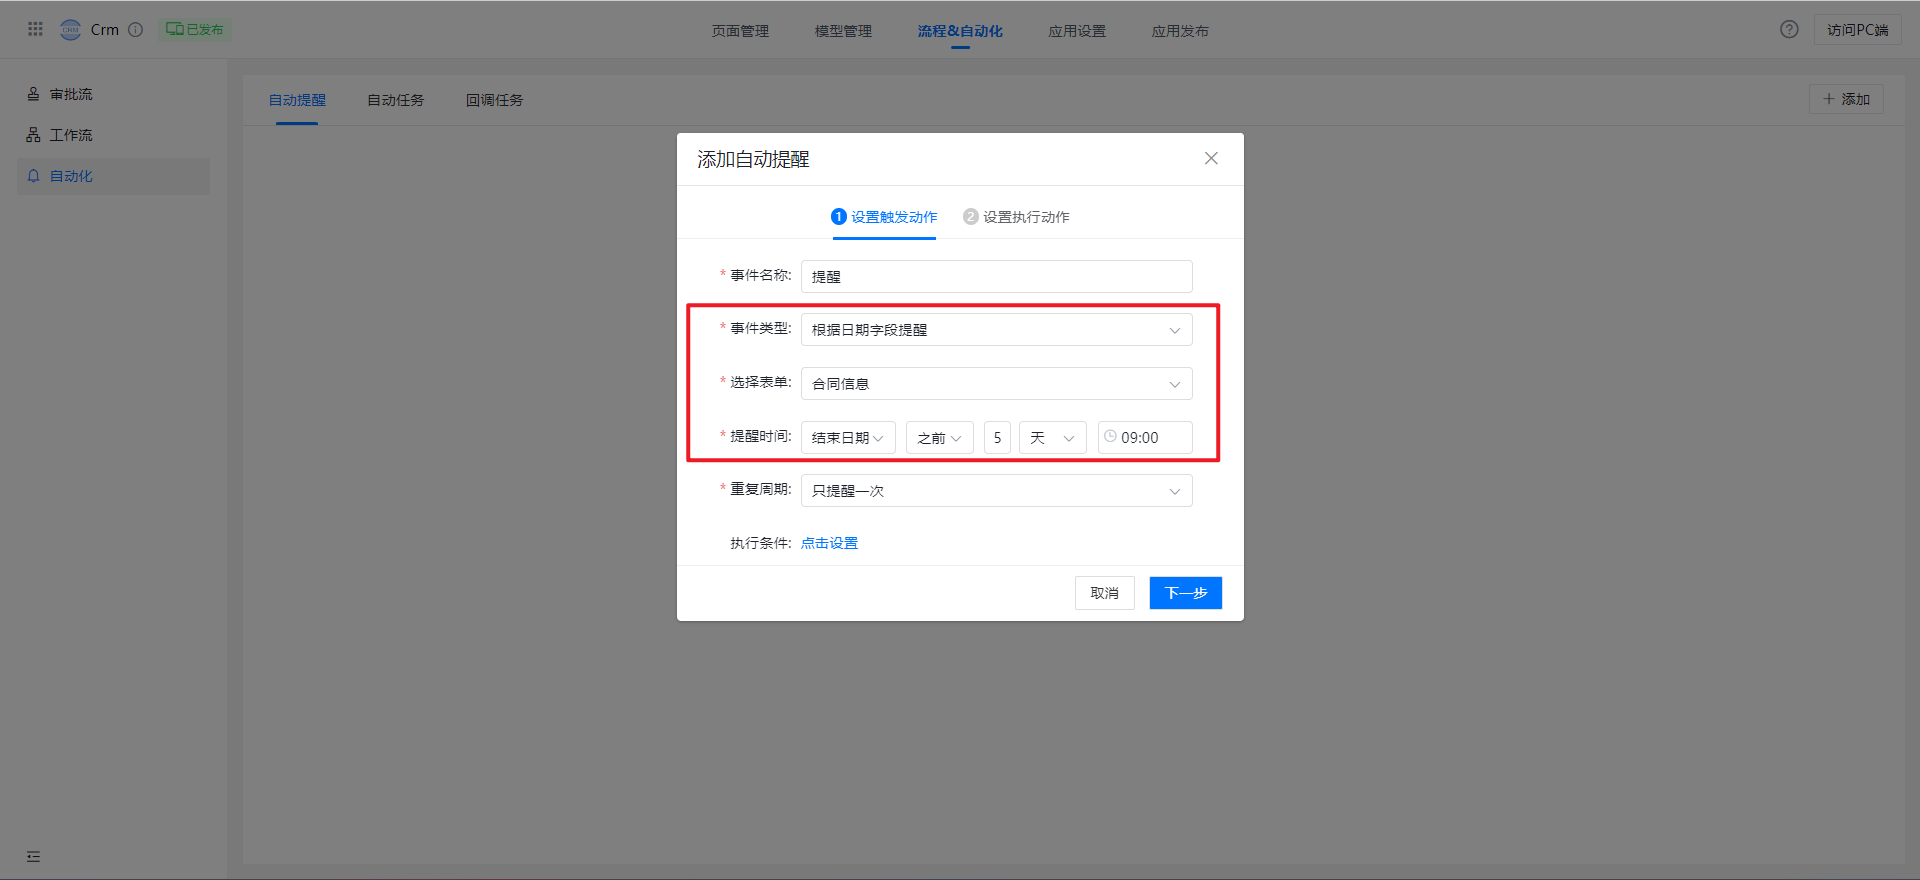Switch to 自动任务 tab
1920x880 pixels.
(x=395, y=100)
